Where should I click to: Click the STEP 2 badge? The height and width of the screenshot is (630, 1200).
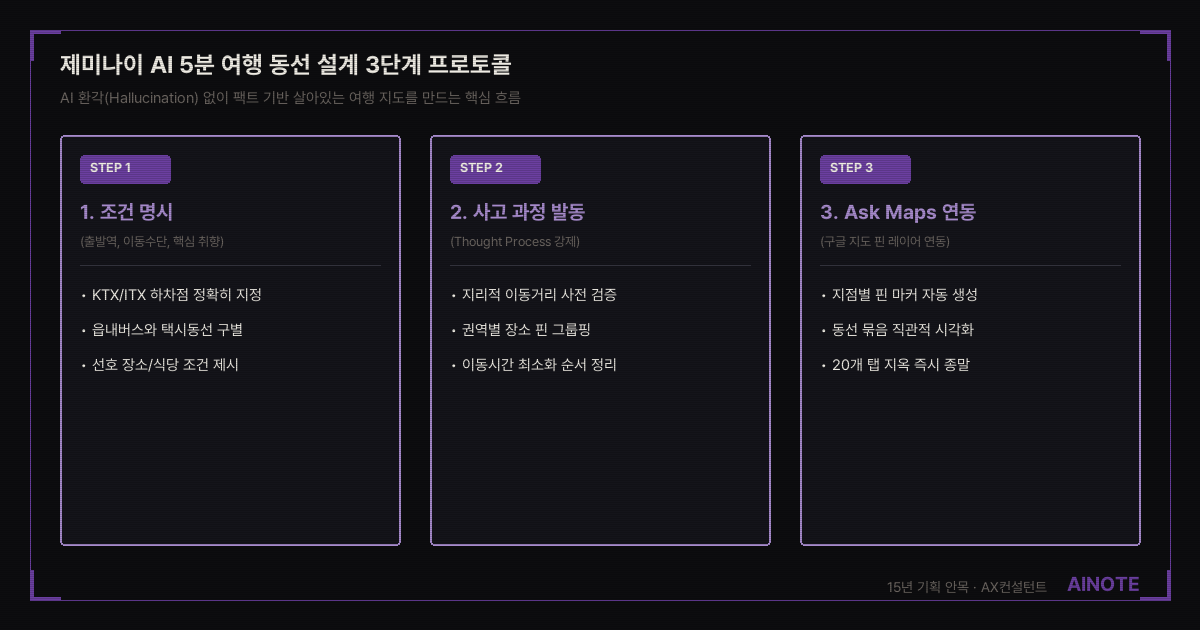pos(495,169)
